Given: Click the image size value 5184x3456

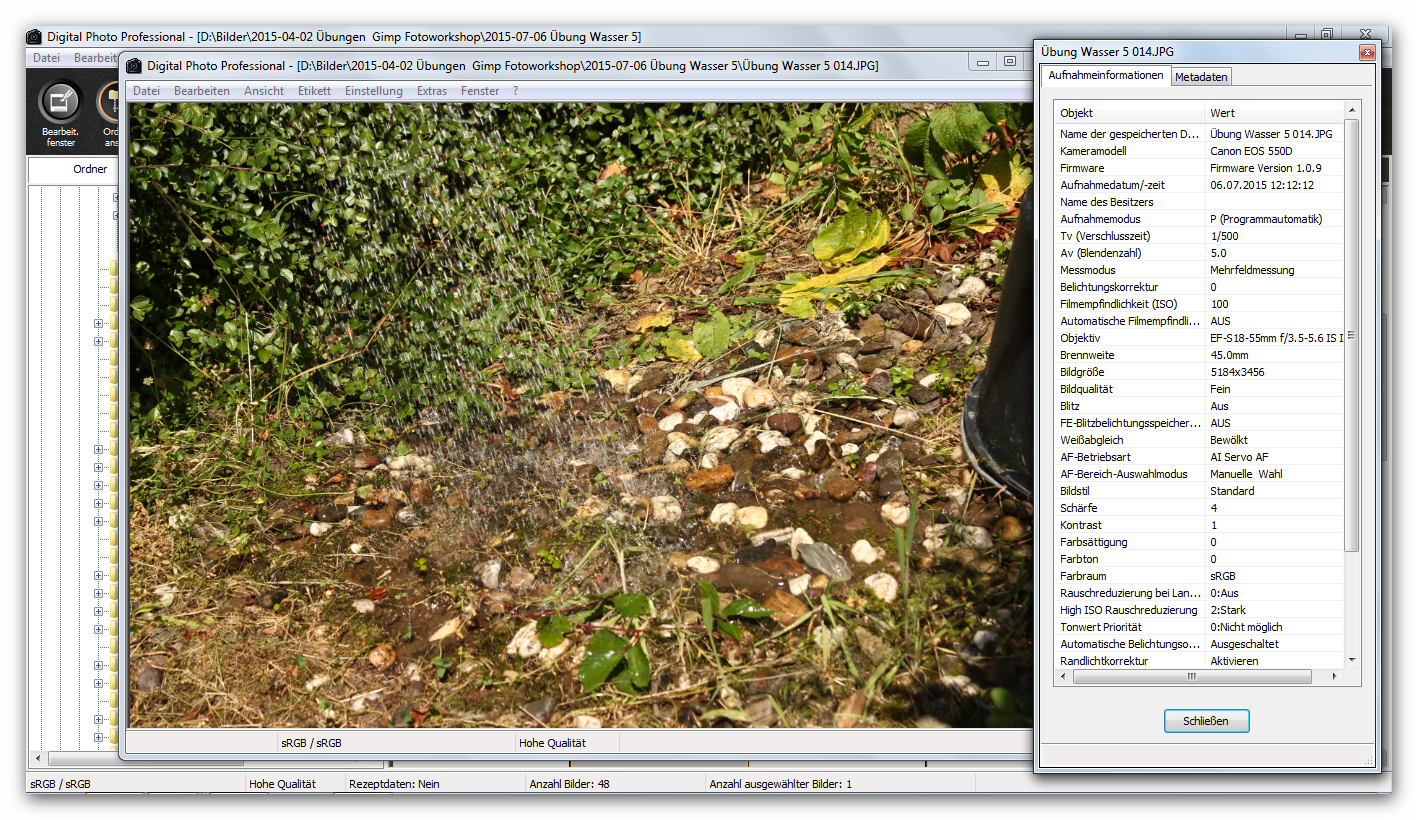Looking at the screenshot, I should tap(1236, 372).
